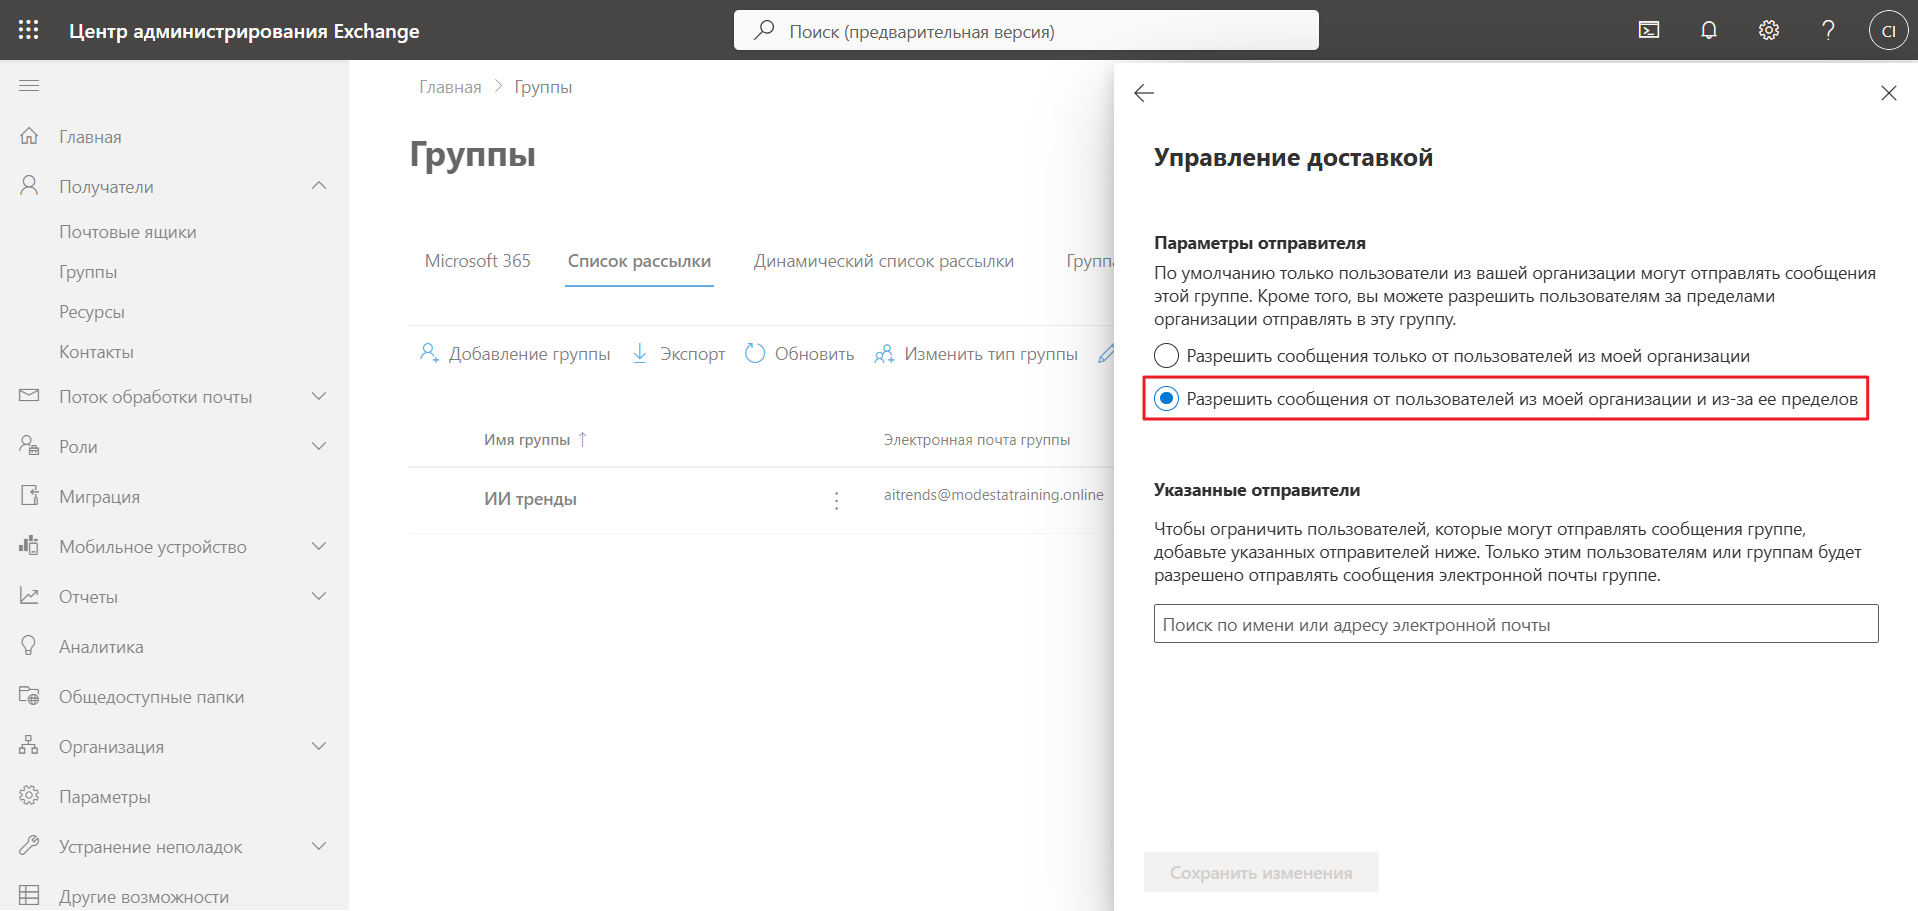The height and width of the screenshot is (911, 1918).
Task: Click the Migration icon in sidebar
Action: point(29,496)
